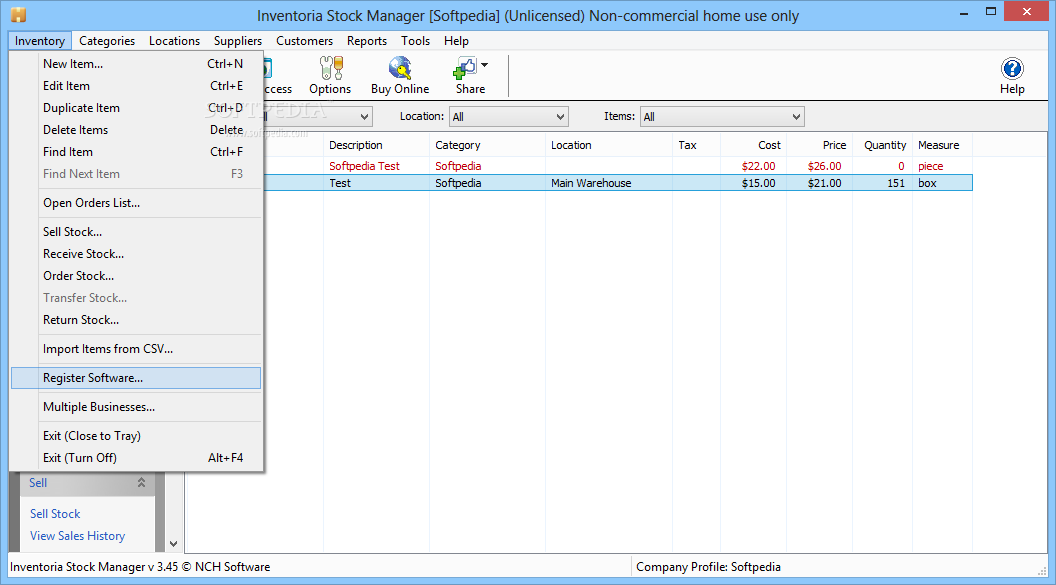The width and height of the screenshot is (1056, 585).
Task: Click the version text in status bar
Action: (x=140, y=567)
